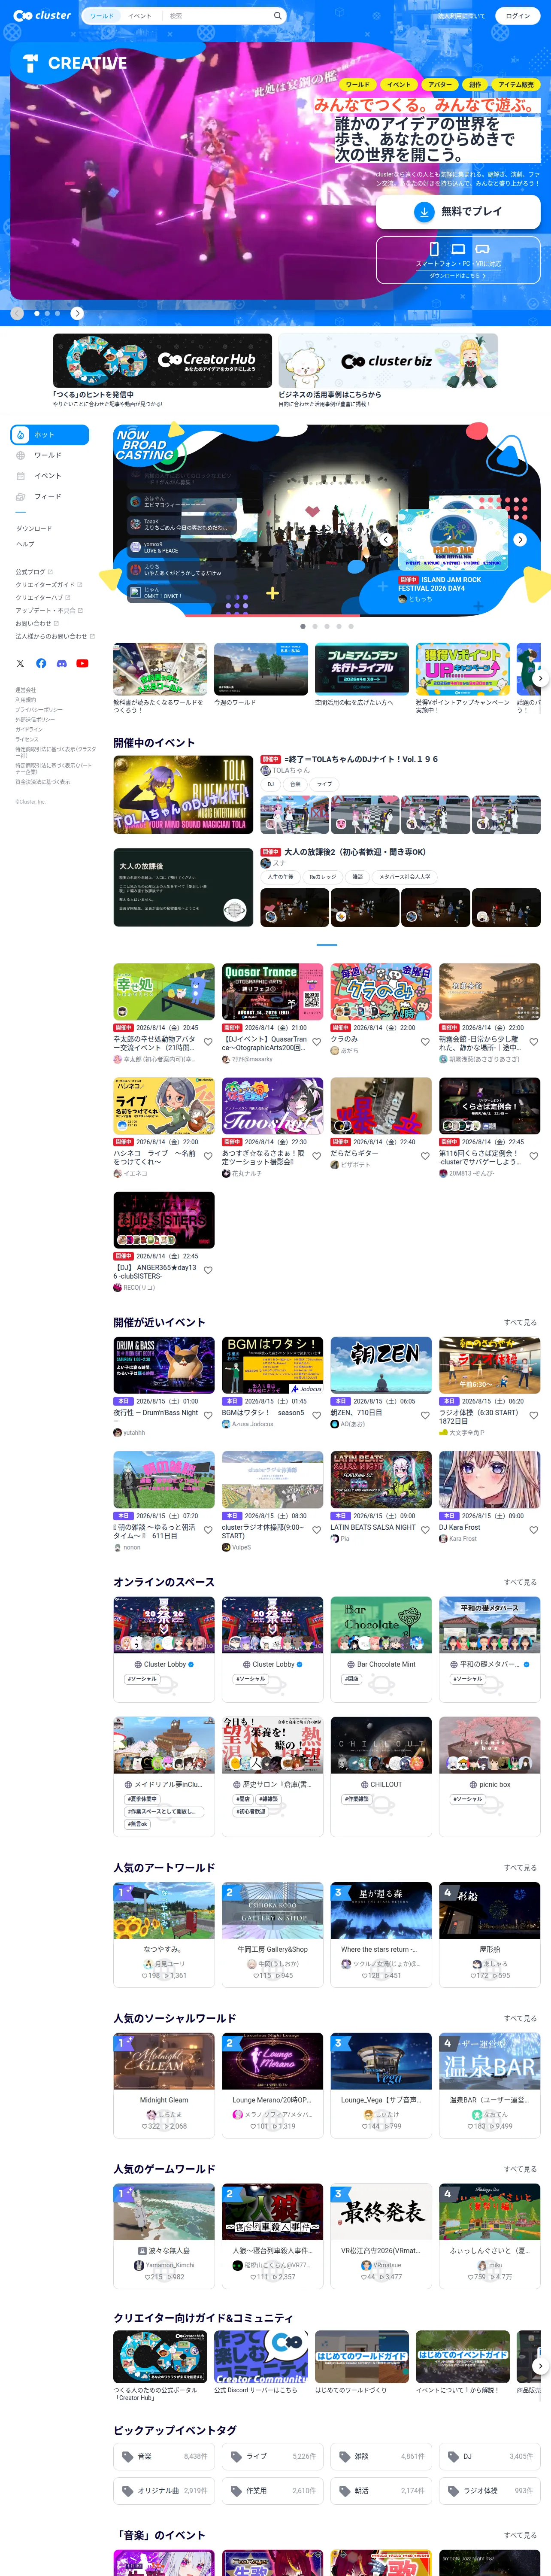
Task: Switch to the イベント tab in header
Action: 140,16
